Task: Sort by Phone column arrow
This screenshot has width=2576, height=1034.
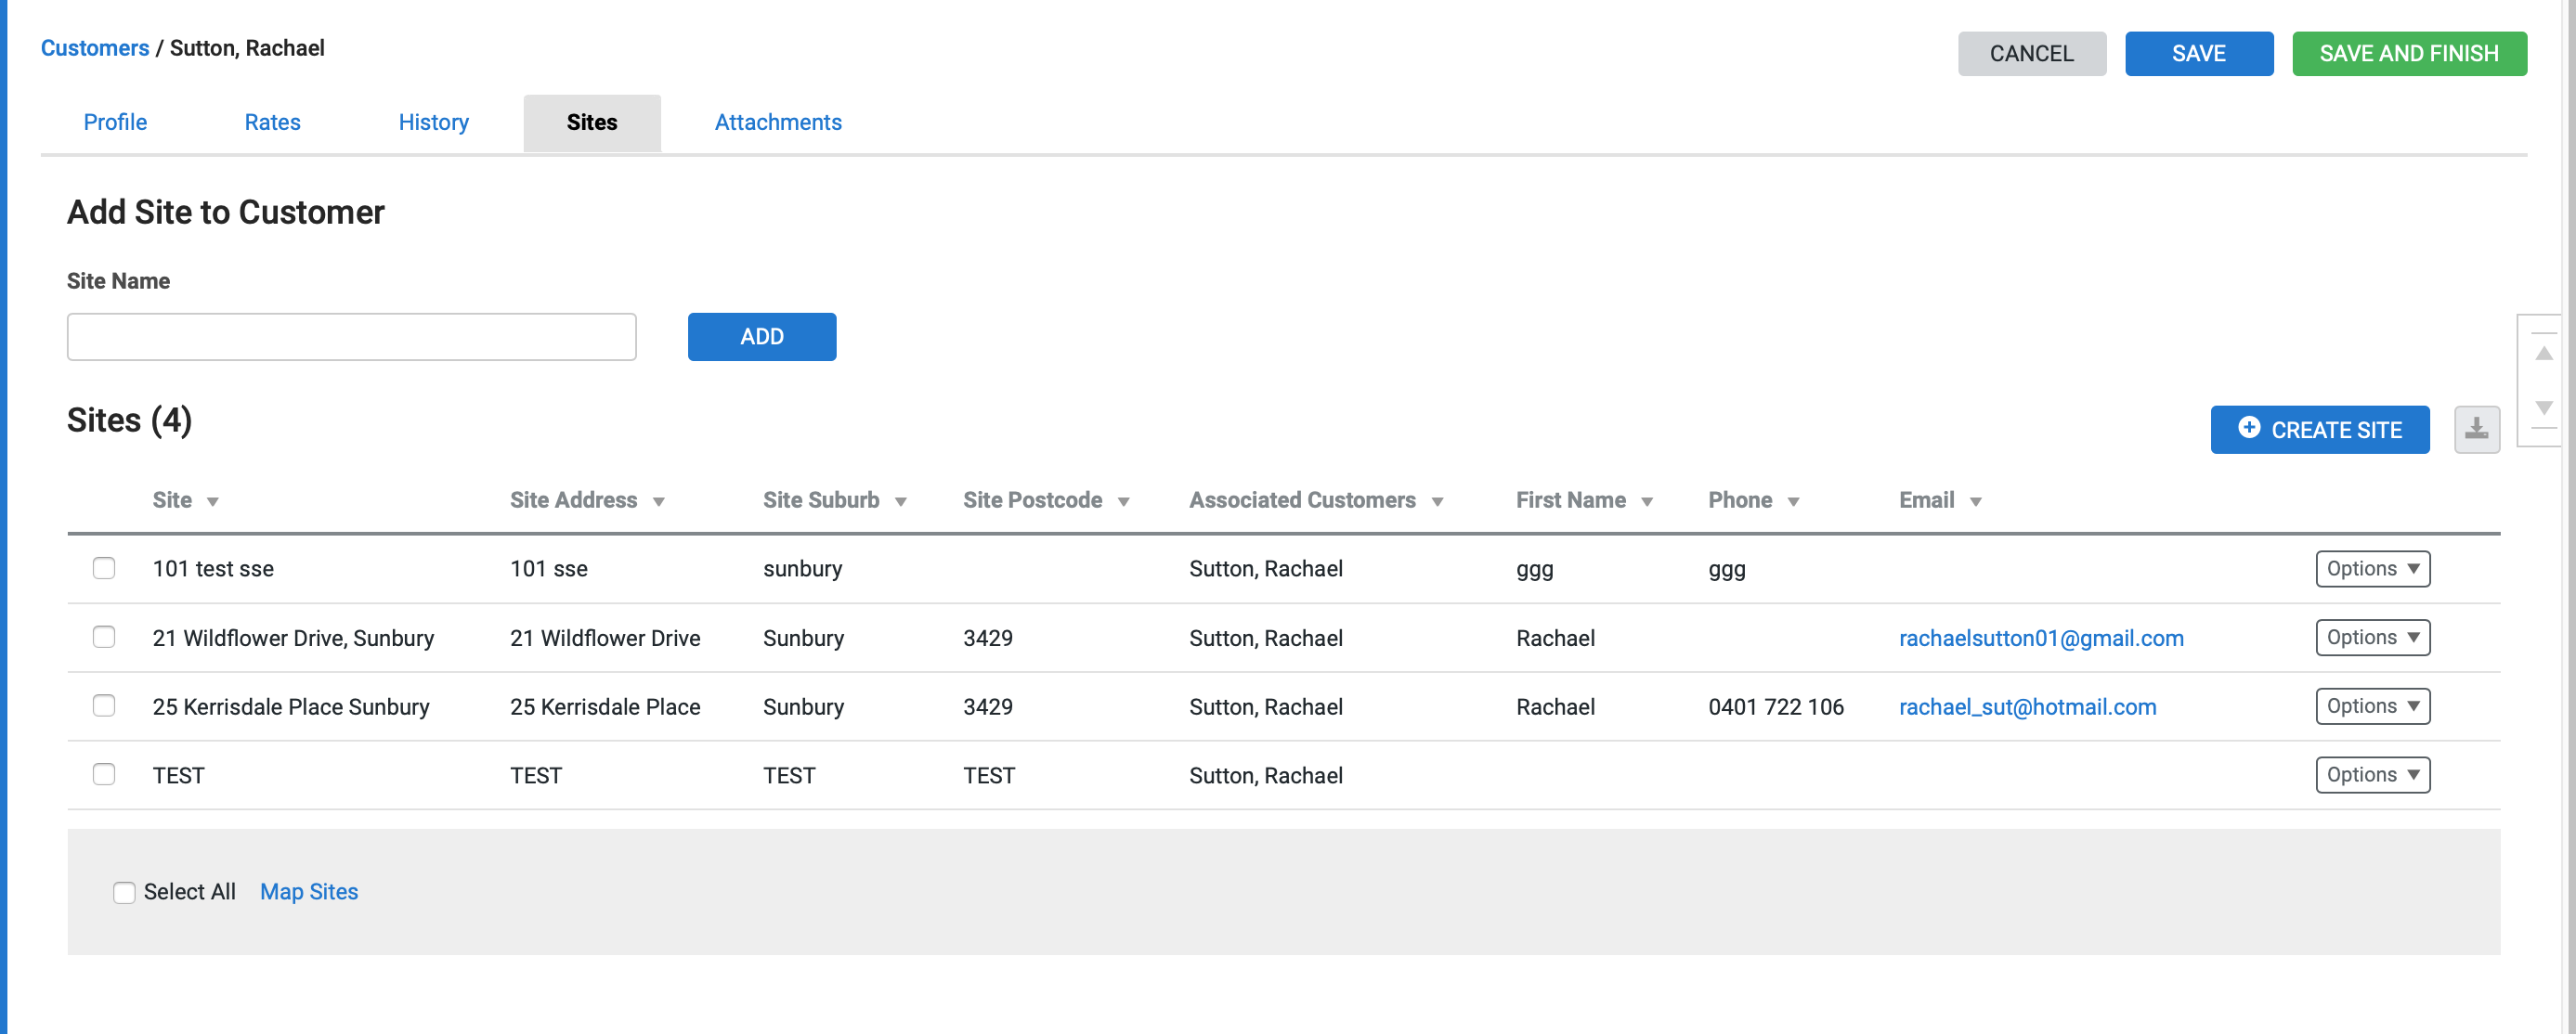Action: 1793,501
